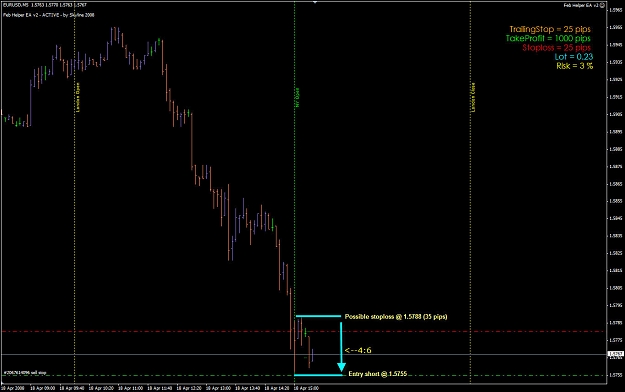
Task: Click the Expert Advisor smiley face icon
Action: tap(602, 5)
